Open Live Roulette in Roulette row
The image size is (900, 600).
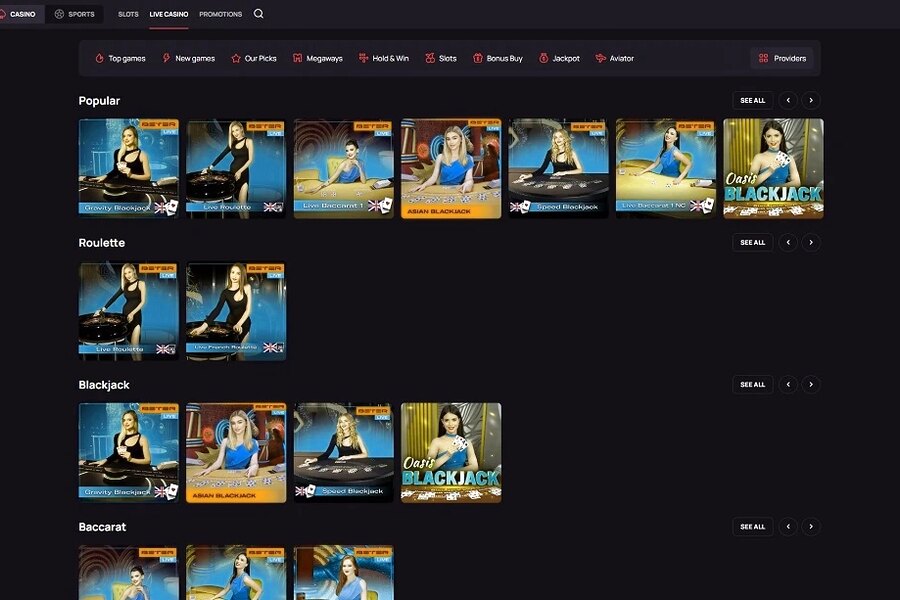(129, 311)
